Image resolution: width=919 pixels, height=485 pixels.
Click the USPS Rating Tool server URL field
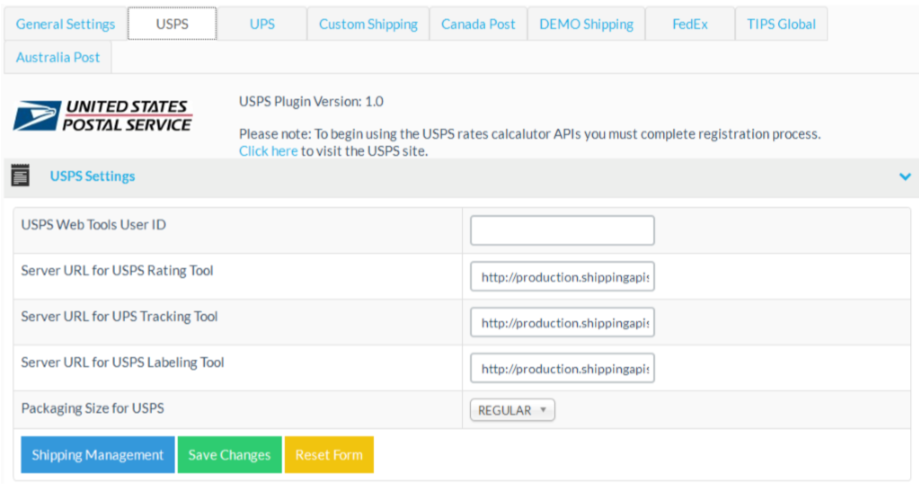click(x=562, y=277)
